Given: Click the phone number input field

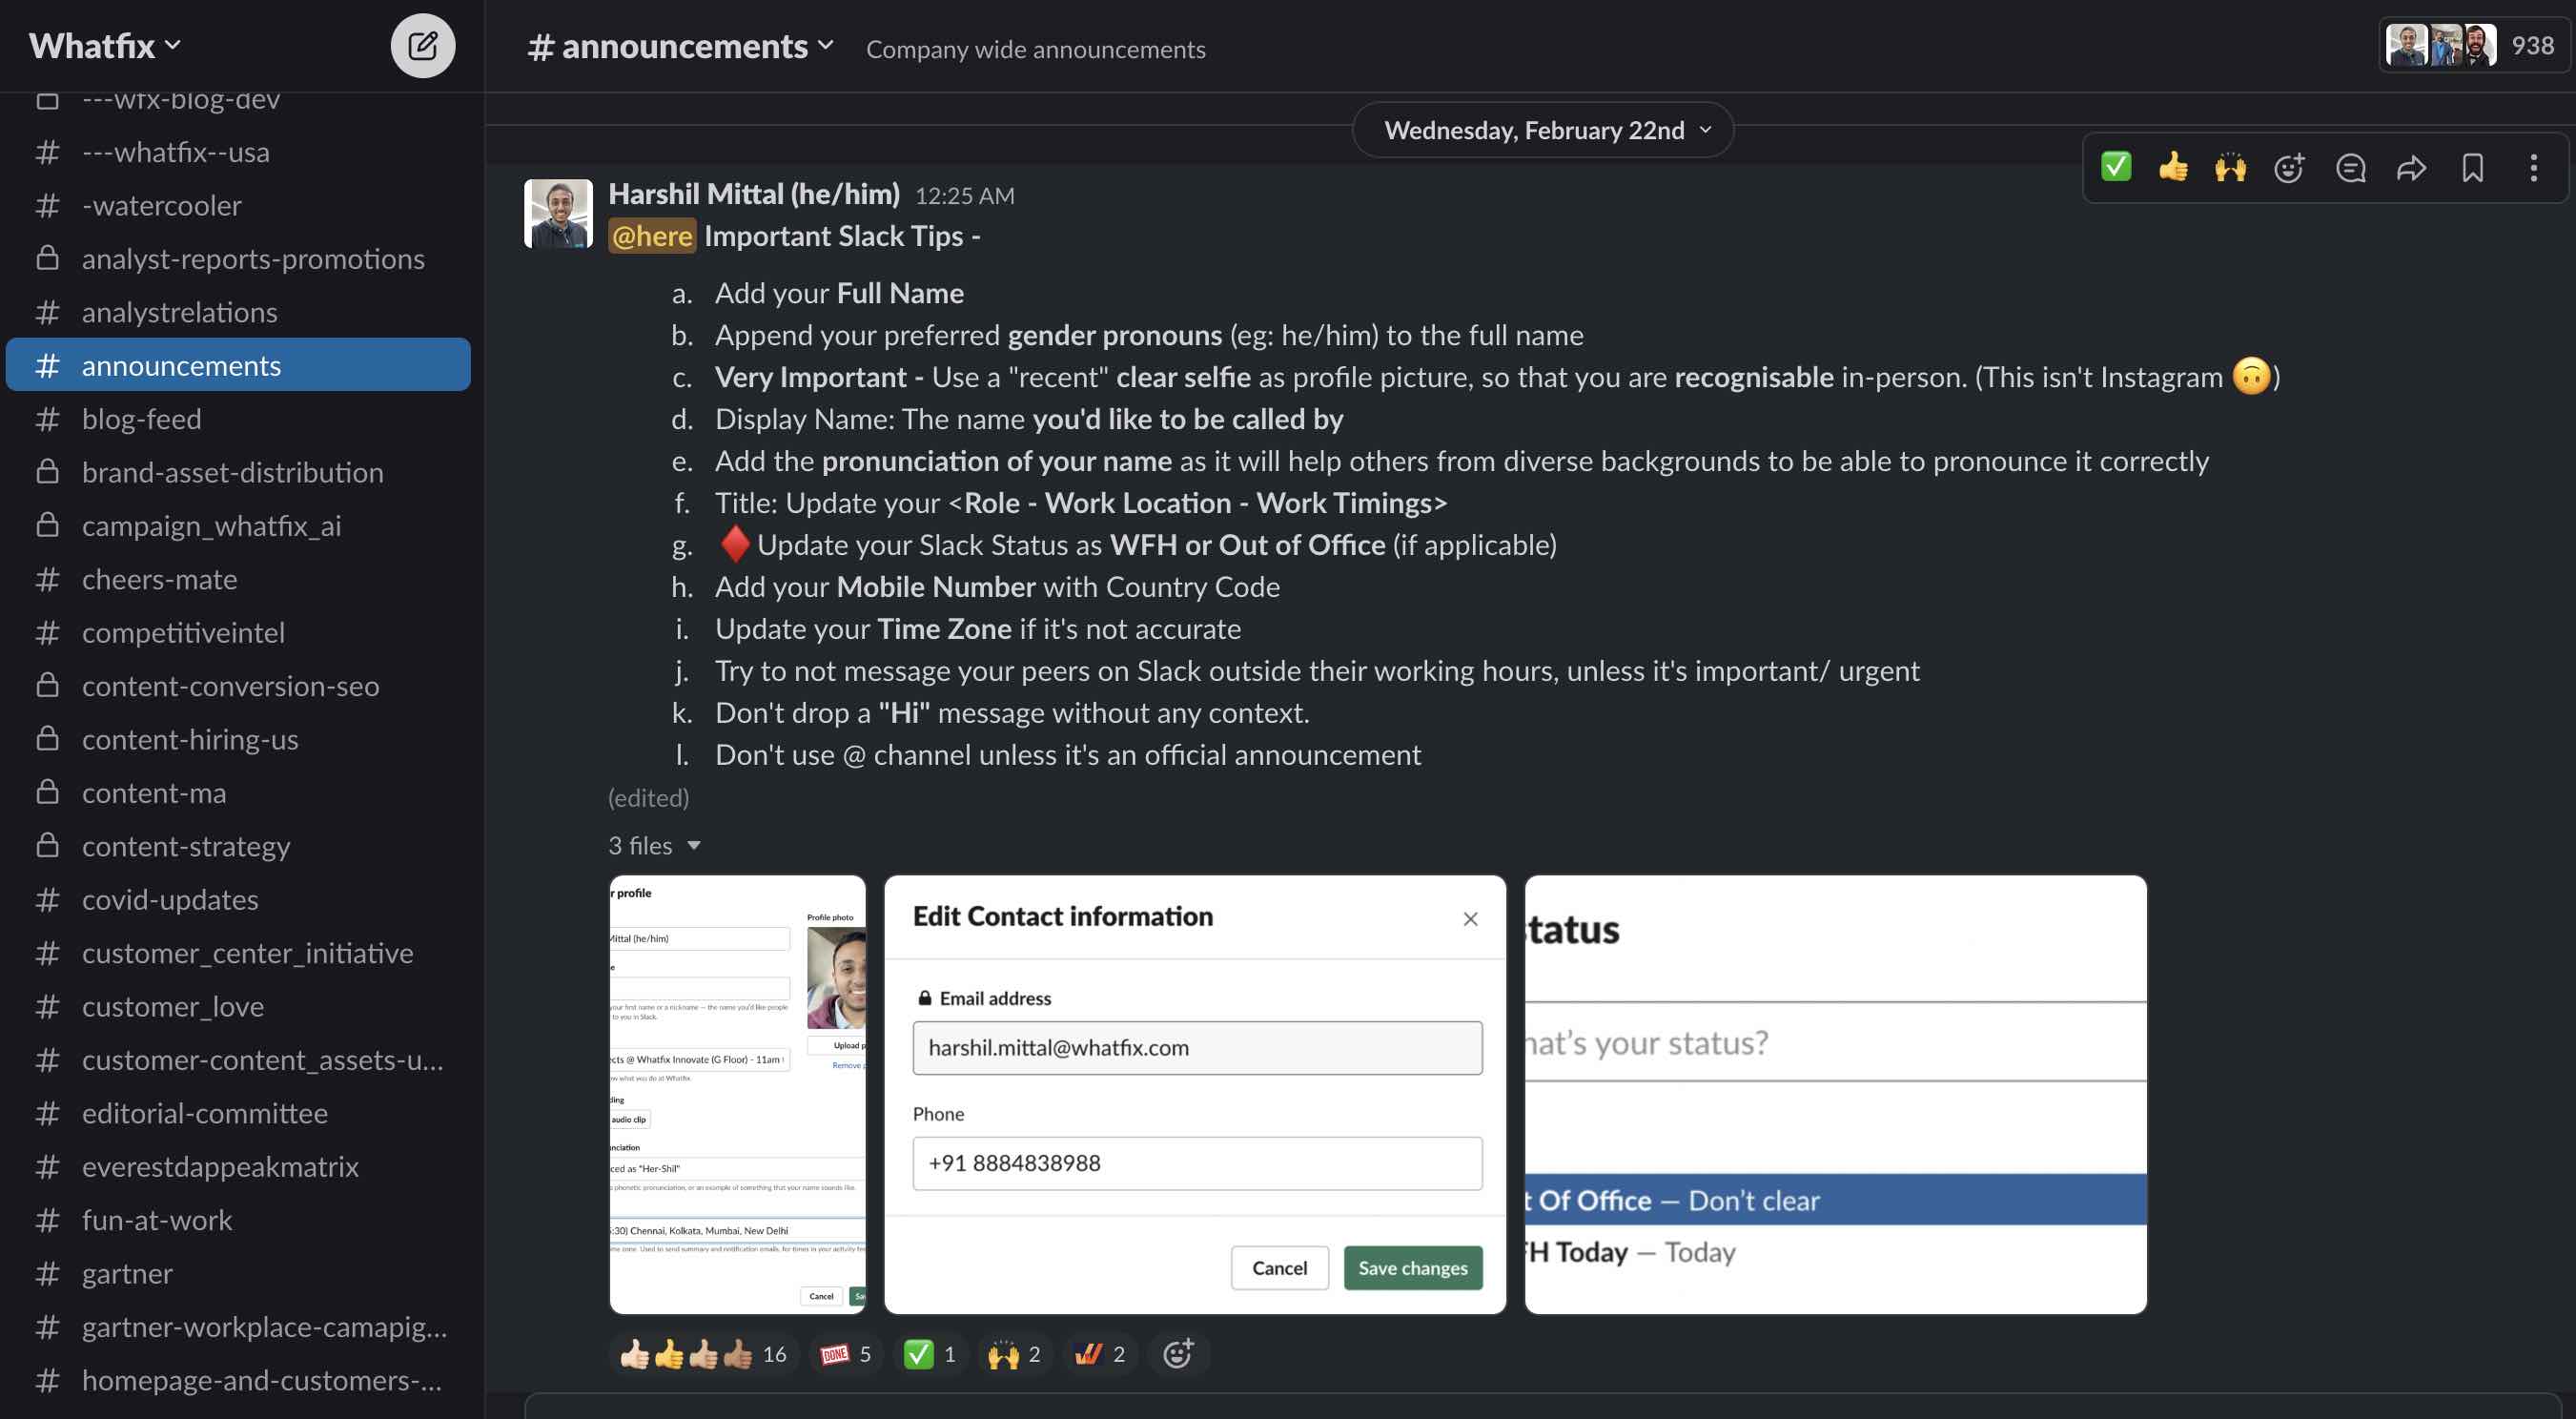Looking at the screenshot, I should [1198, 1162].
